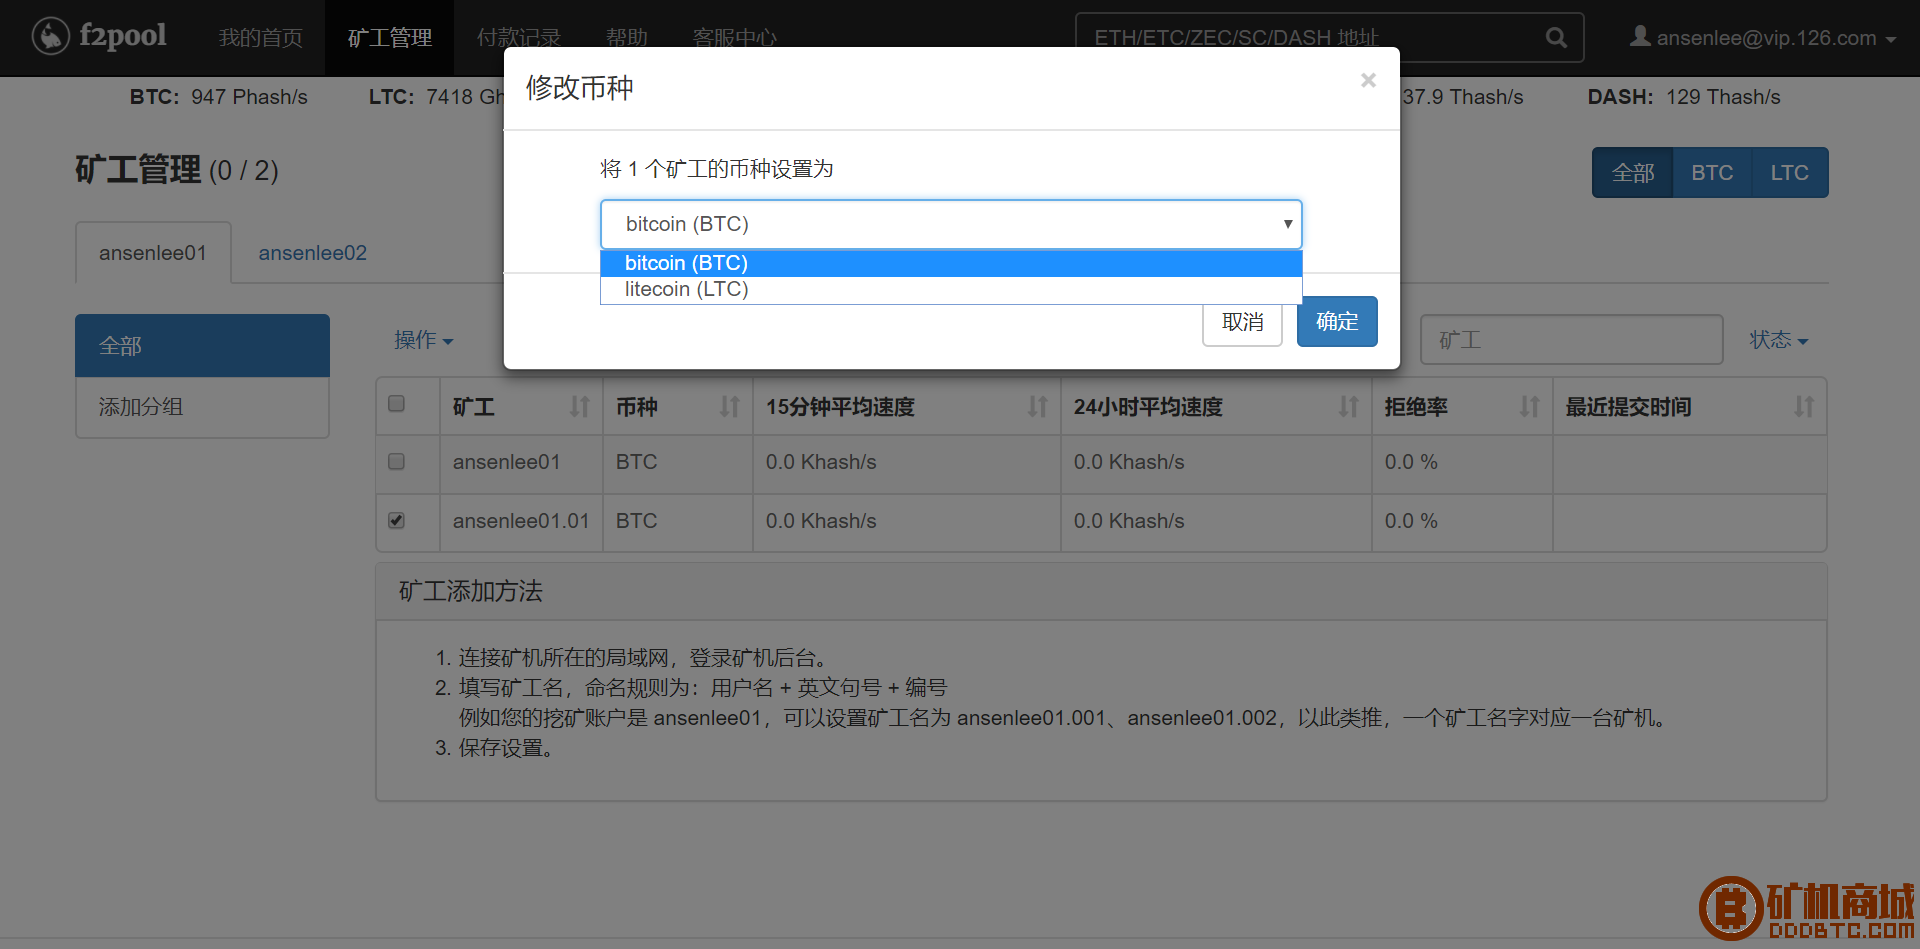Toggle the select-all checkbox in table header
Image resolution: width=1920 pixels, height=949 pixels.
[397, 403]
